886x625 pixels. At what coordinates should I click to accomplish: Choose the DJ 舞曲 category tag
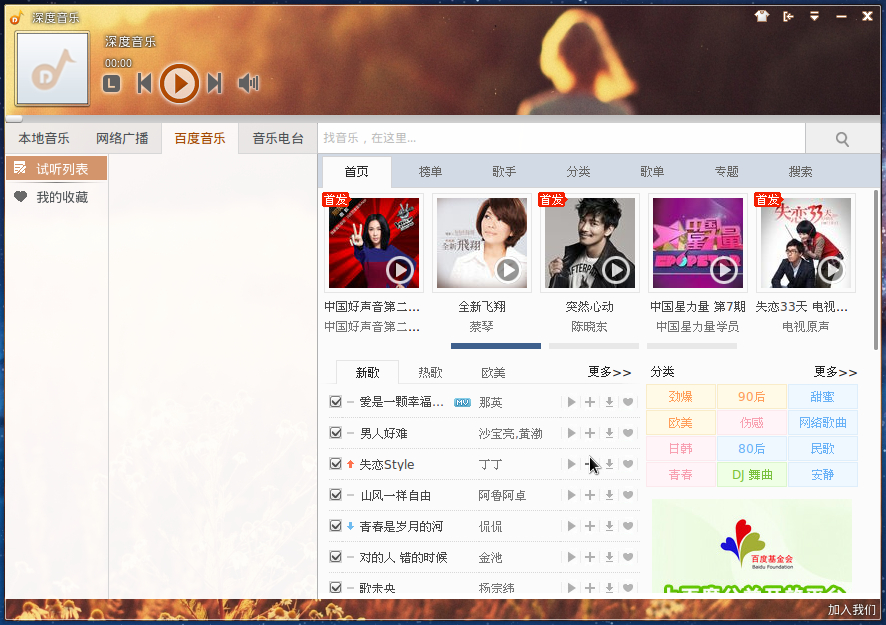pos(752,475)
